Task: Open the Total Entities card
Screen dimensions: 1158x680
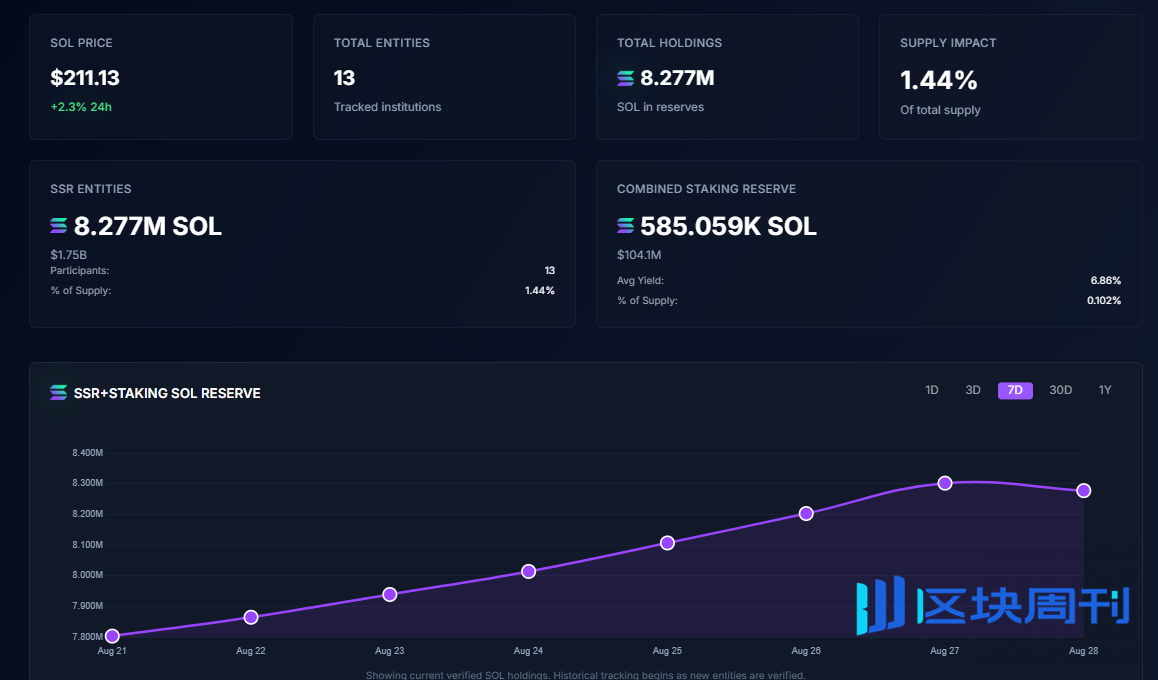Action: [x=444, y=77]
